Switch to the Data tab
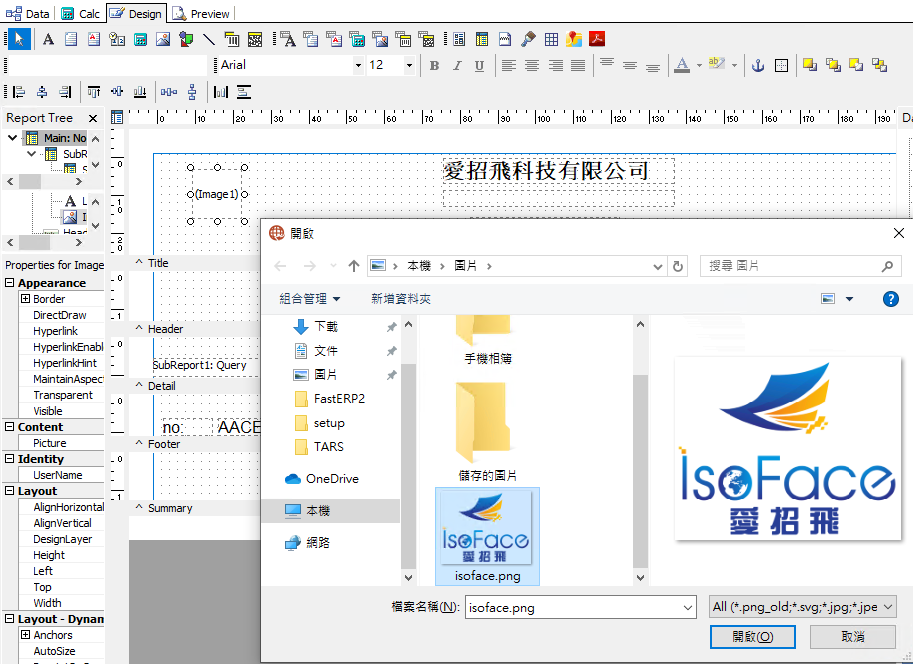Viewport: 913px width, 664px height. (x=28, y=13)
